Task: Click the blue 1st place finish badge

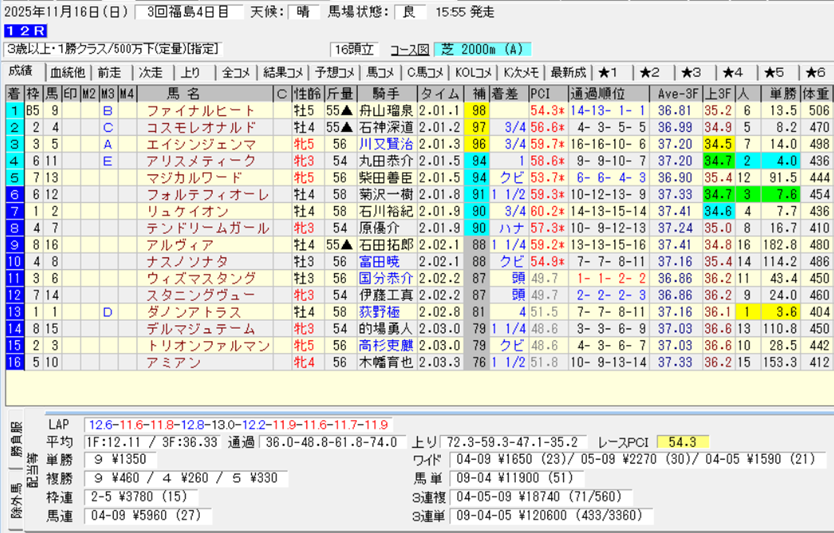Action: pyautogui.click(x=15, y=111)
